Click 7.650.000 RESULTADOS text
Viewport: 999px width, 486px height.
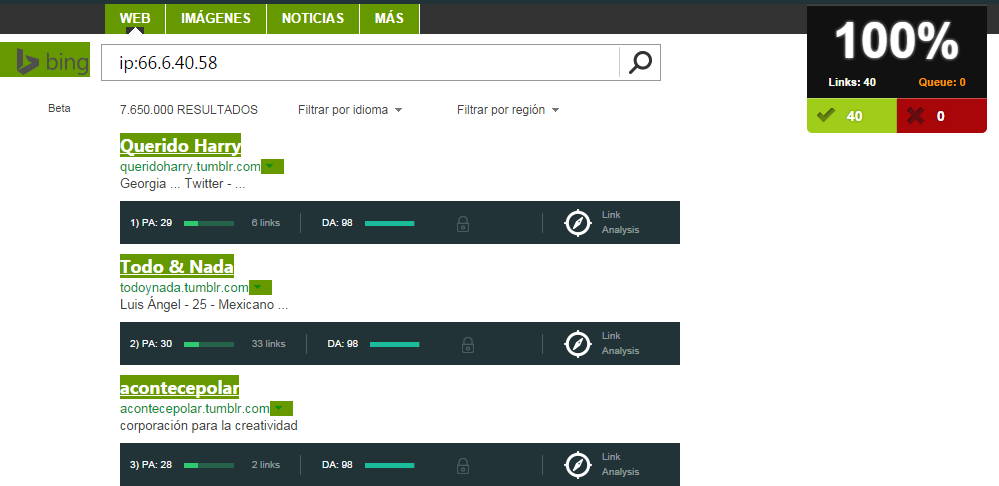(189, 110)
